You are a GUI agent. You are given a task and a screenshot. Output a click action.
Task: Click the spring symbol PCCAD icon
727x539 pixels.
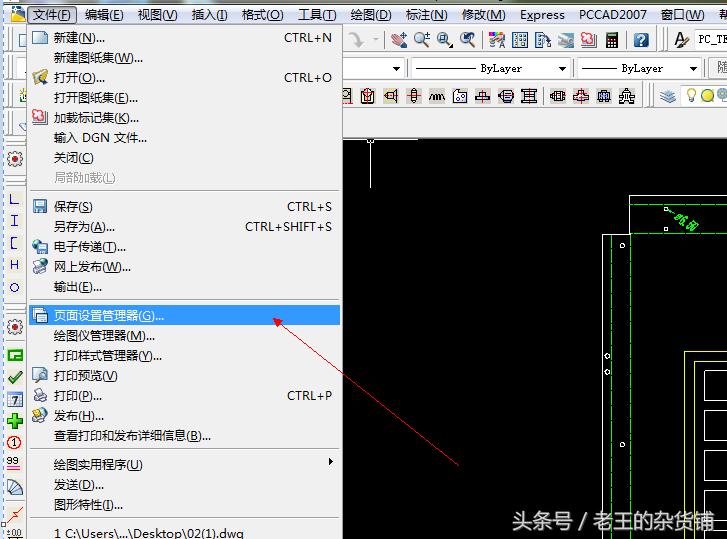437,96
